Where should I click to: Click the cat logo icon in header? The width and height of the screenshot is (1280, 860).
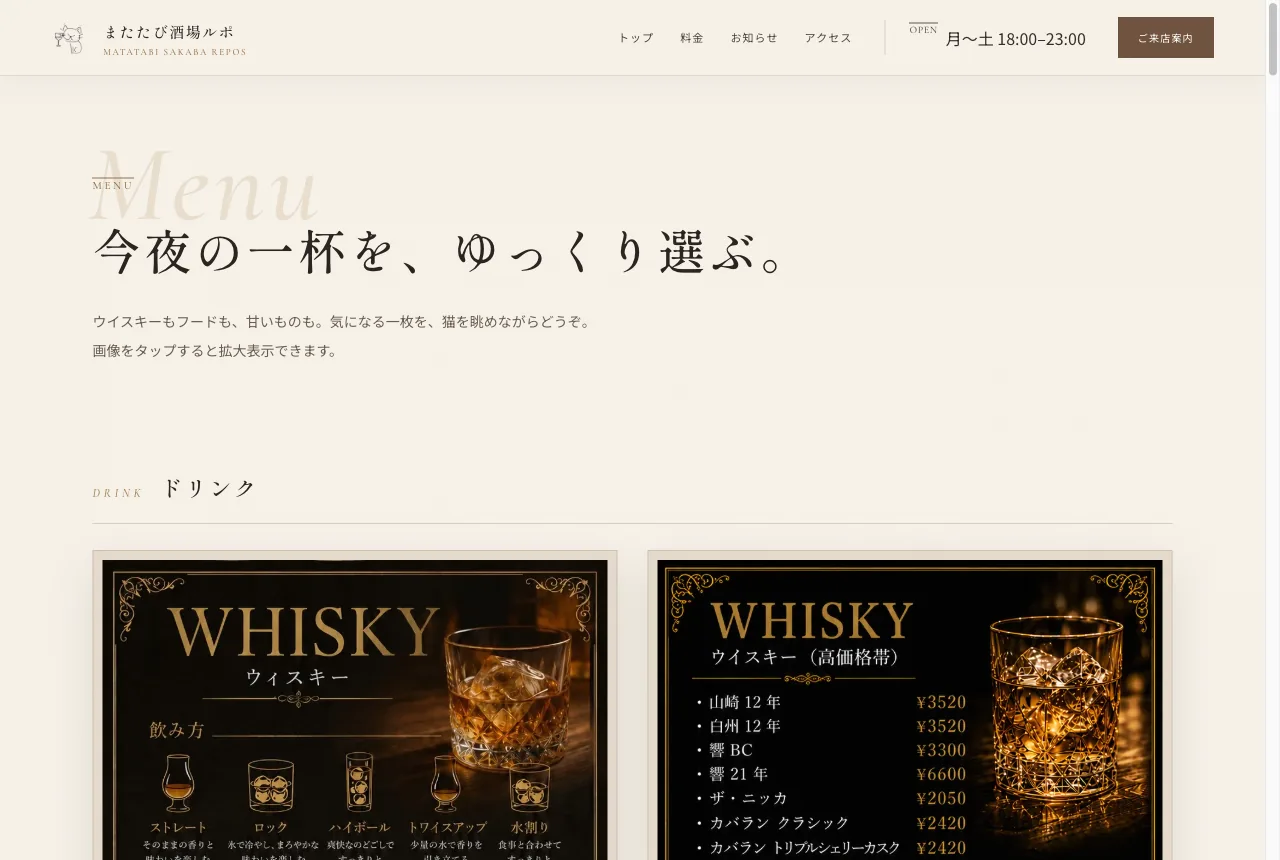(69, 38)
